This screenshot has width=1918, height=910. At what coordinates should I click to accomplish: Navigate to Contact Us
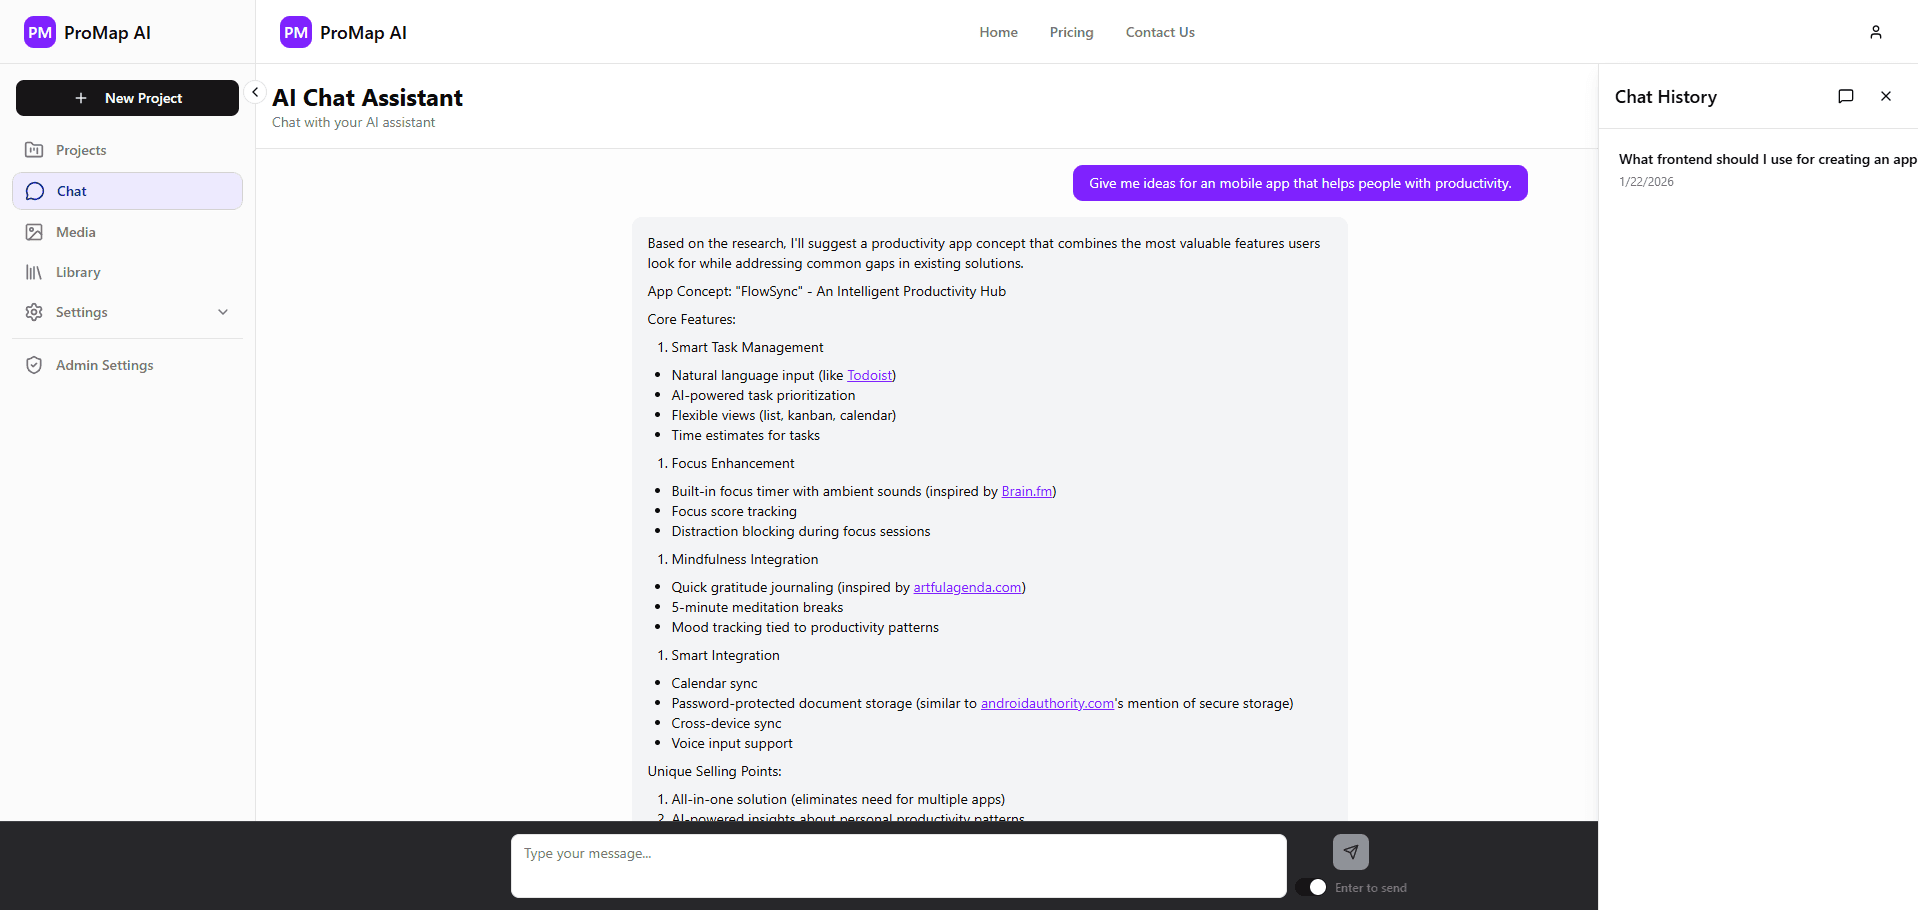(1159, 31)
